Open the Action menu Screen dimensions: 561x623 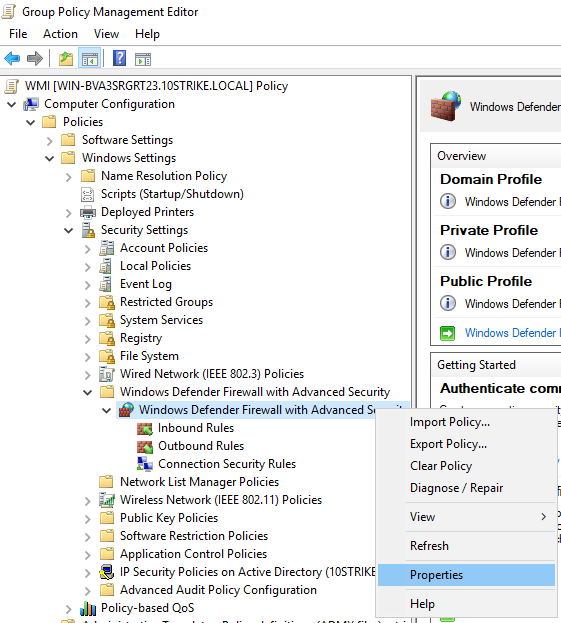pyautogui.click(x=60, y=34)
